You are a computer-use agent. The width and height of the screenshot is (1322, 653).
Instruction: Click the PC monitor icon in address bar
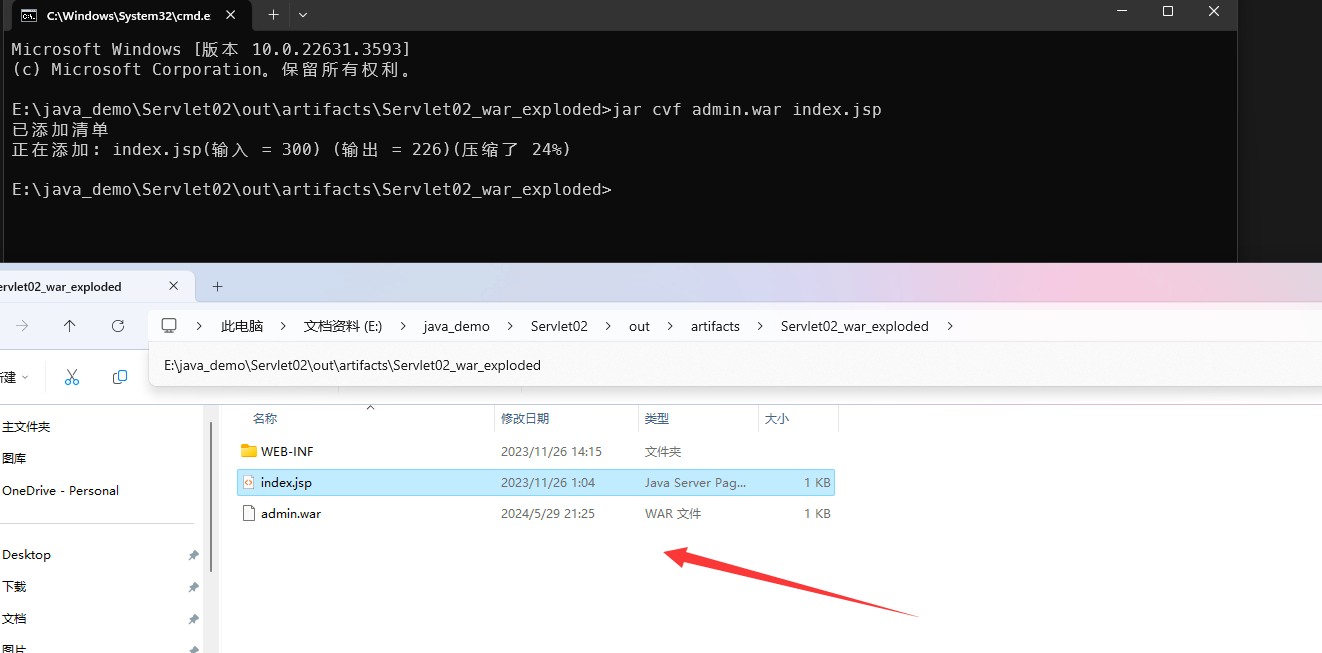tap(169, 326)
